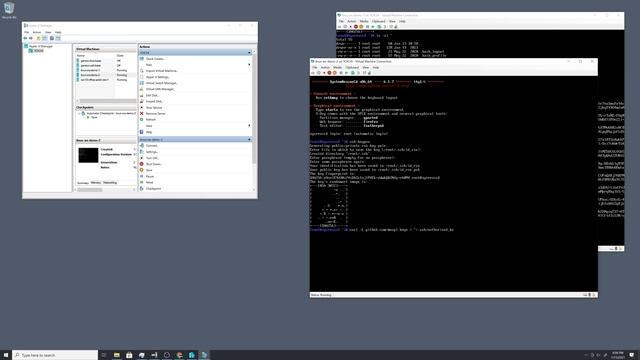Expand New submenu arrow in Actions pane
The height and width of the screenshot is (360, 640).
(249, 64)
